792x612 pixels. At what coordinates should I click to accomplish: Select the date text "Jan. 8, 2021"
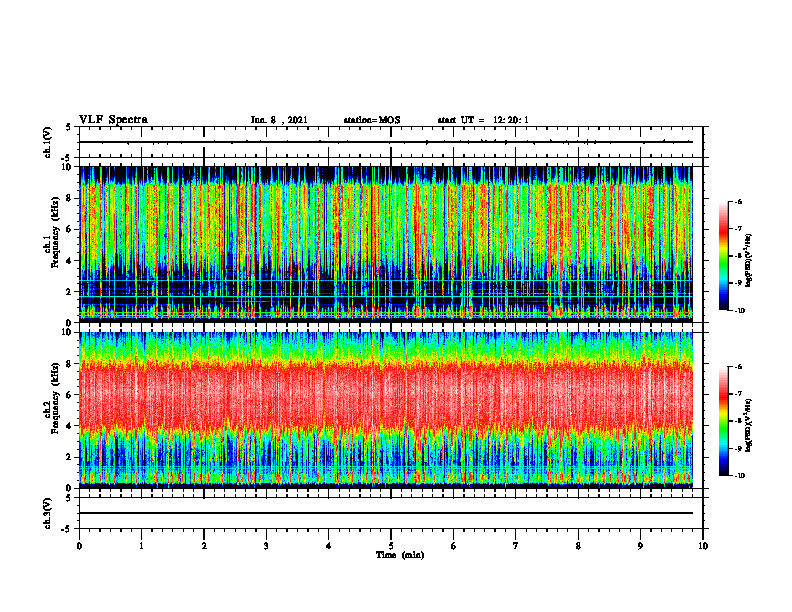point(279,120)
